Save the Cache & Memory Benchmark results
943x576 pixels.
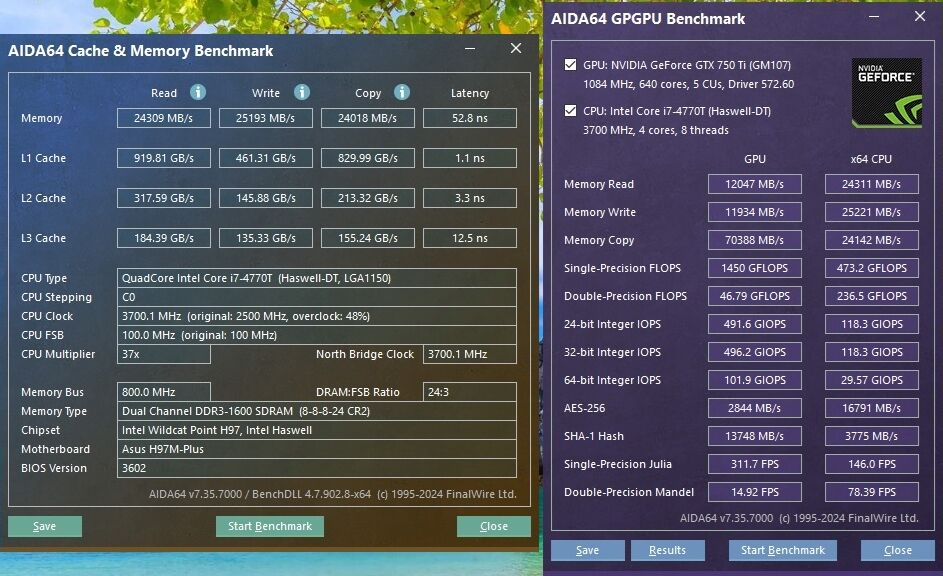click(x=45, y=526)
